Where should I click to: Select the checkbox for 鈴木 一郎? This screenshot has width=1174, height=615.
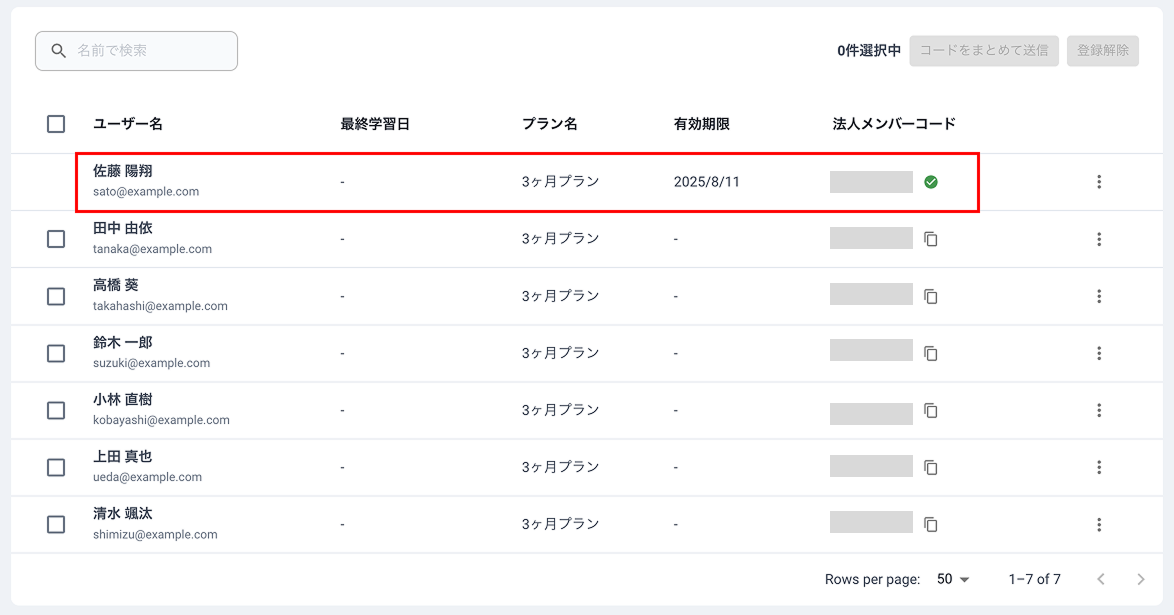(56, 353)
